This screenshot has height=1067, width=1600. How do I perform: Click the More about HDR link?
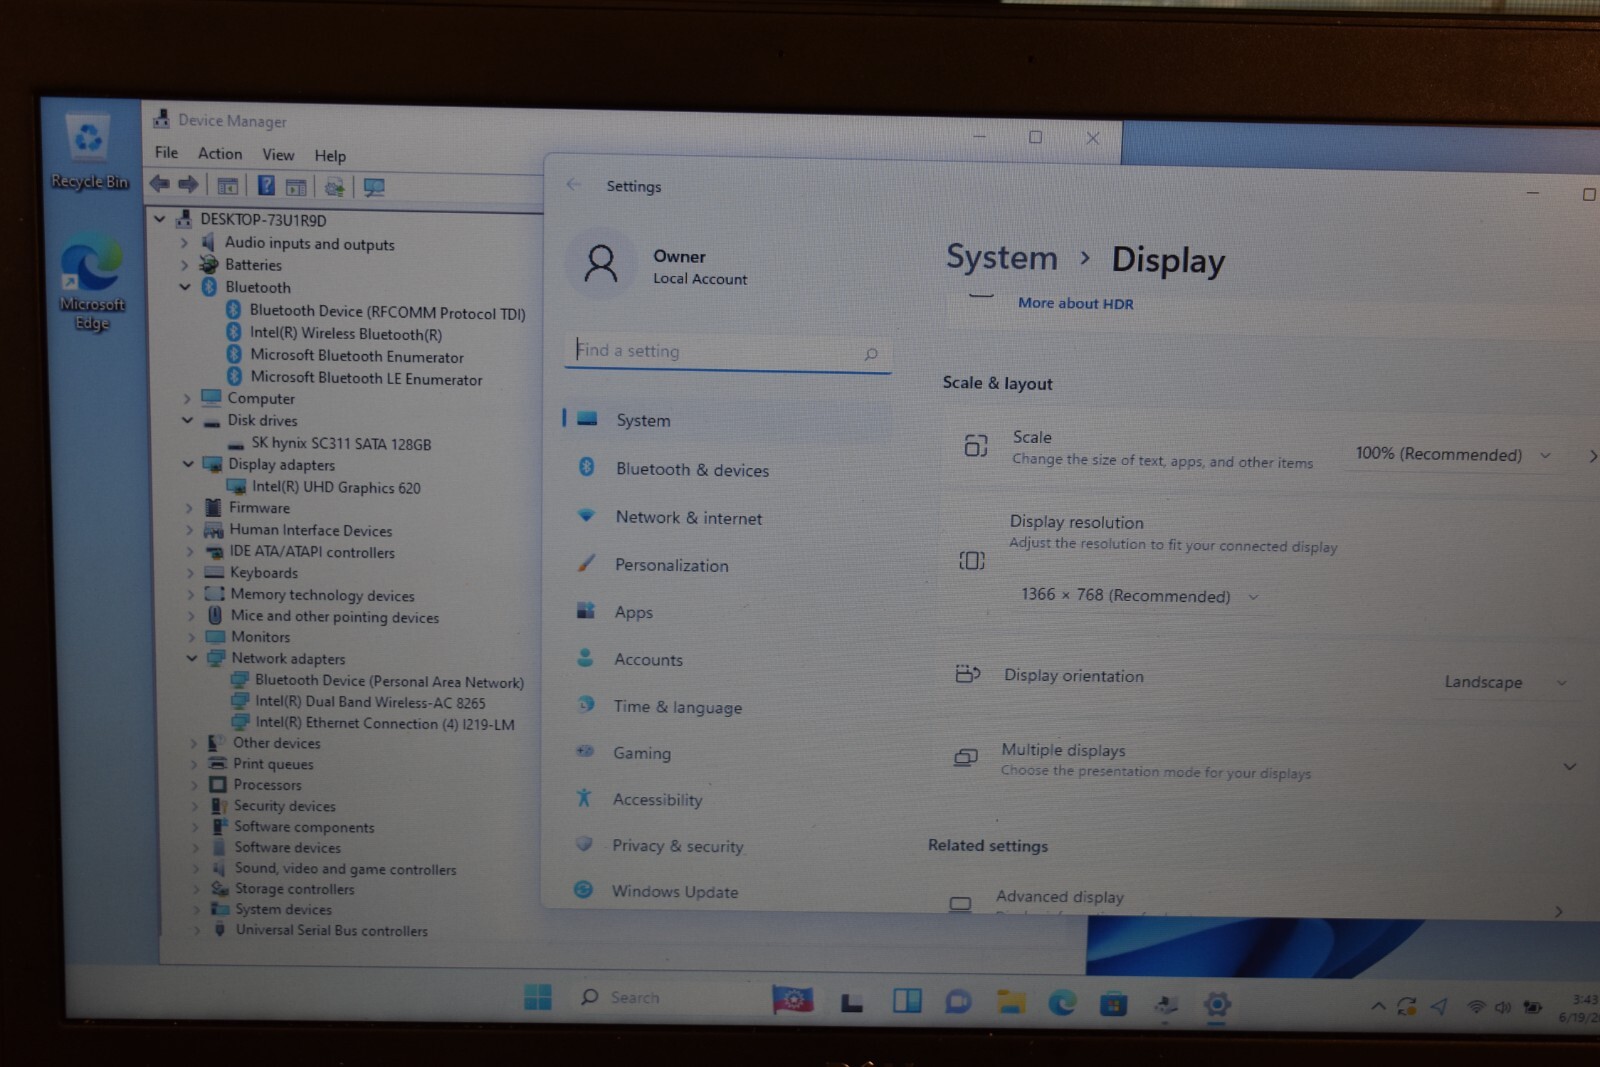tap(1076, 303)
